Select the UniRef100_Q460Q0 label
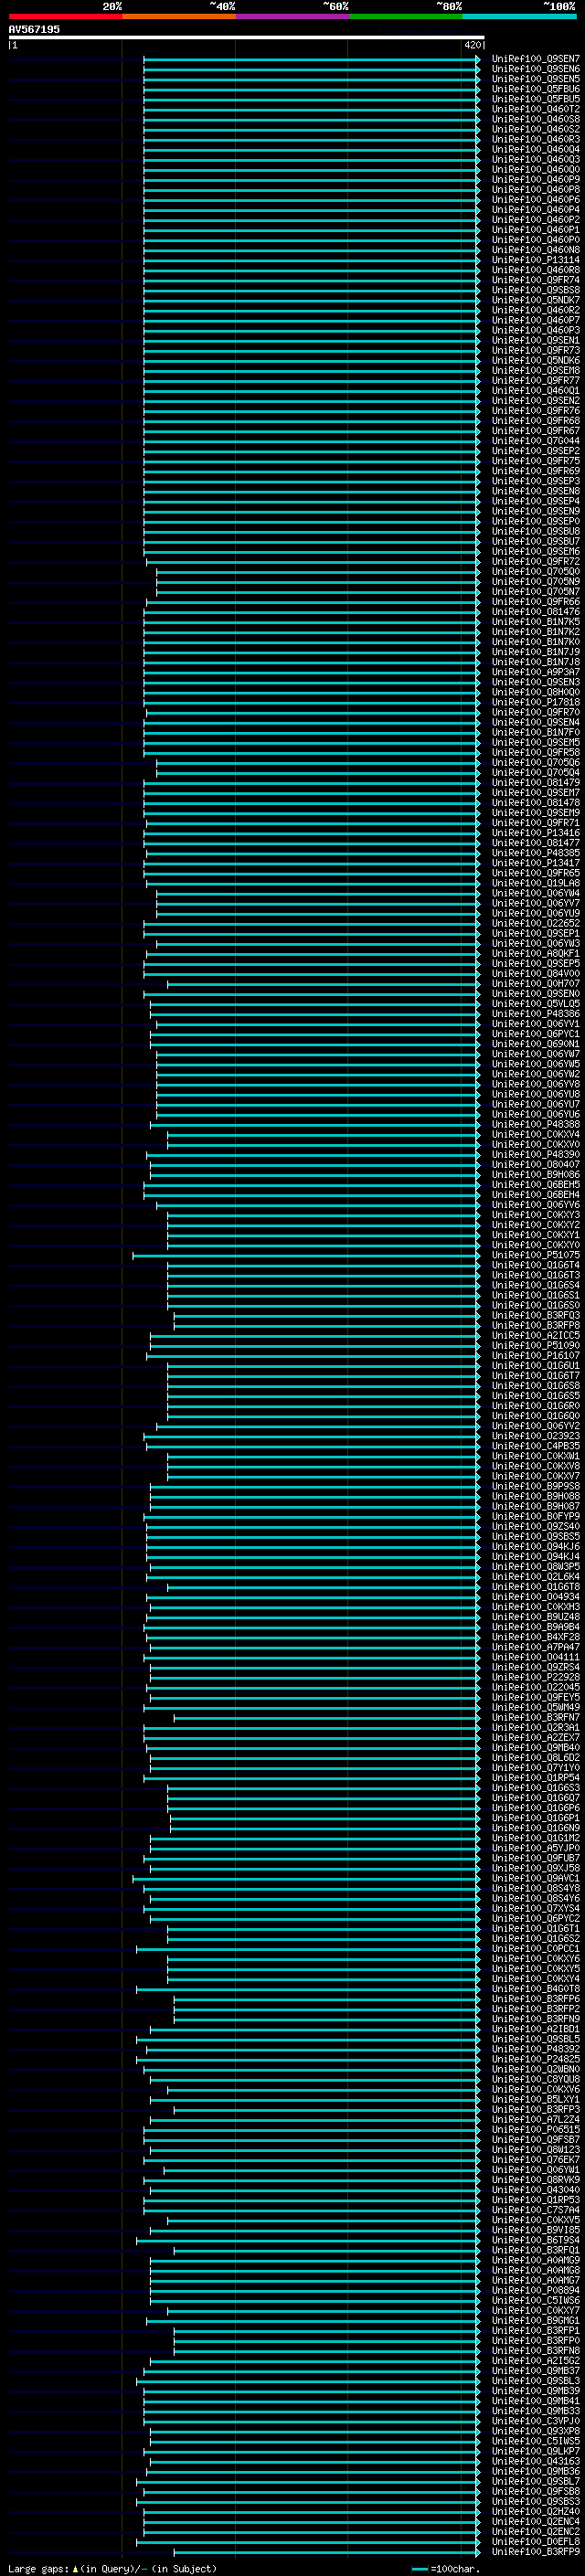585x2576 pixels. [536, 169]
